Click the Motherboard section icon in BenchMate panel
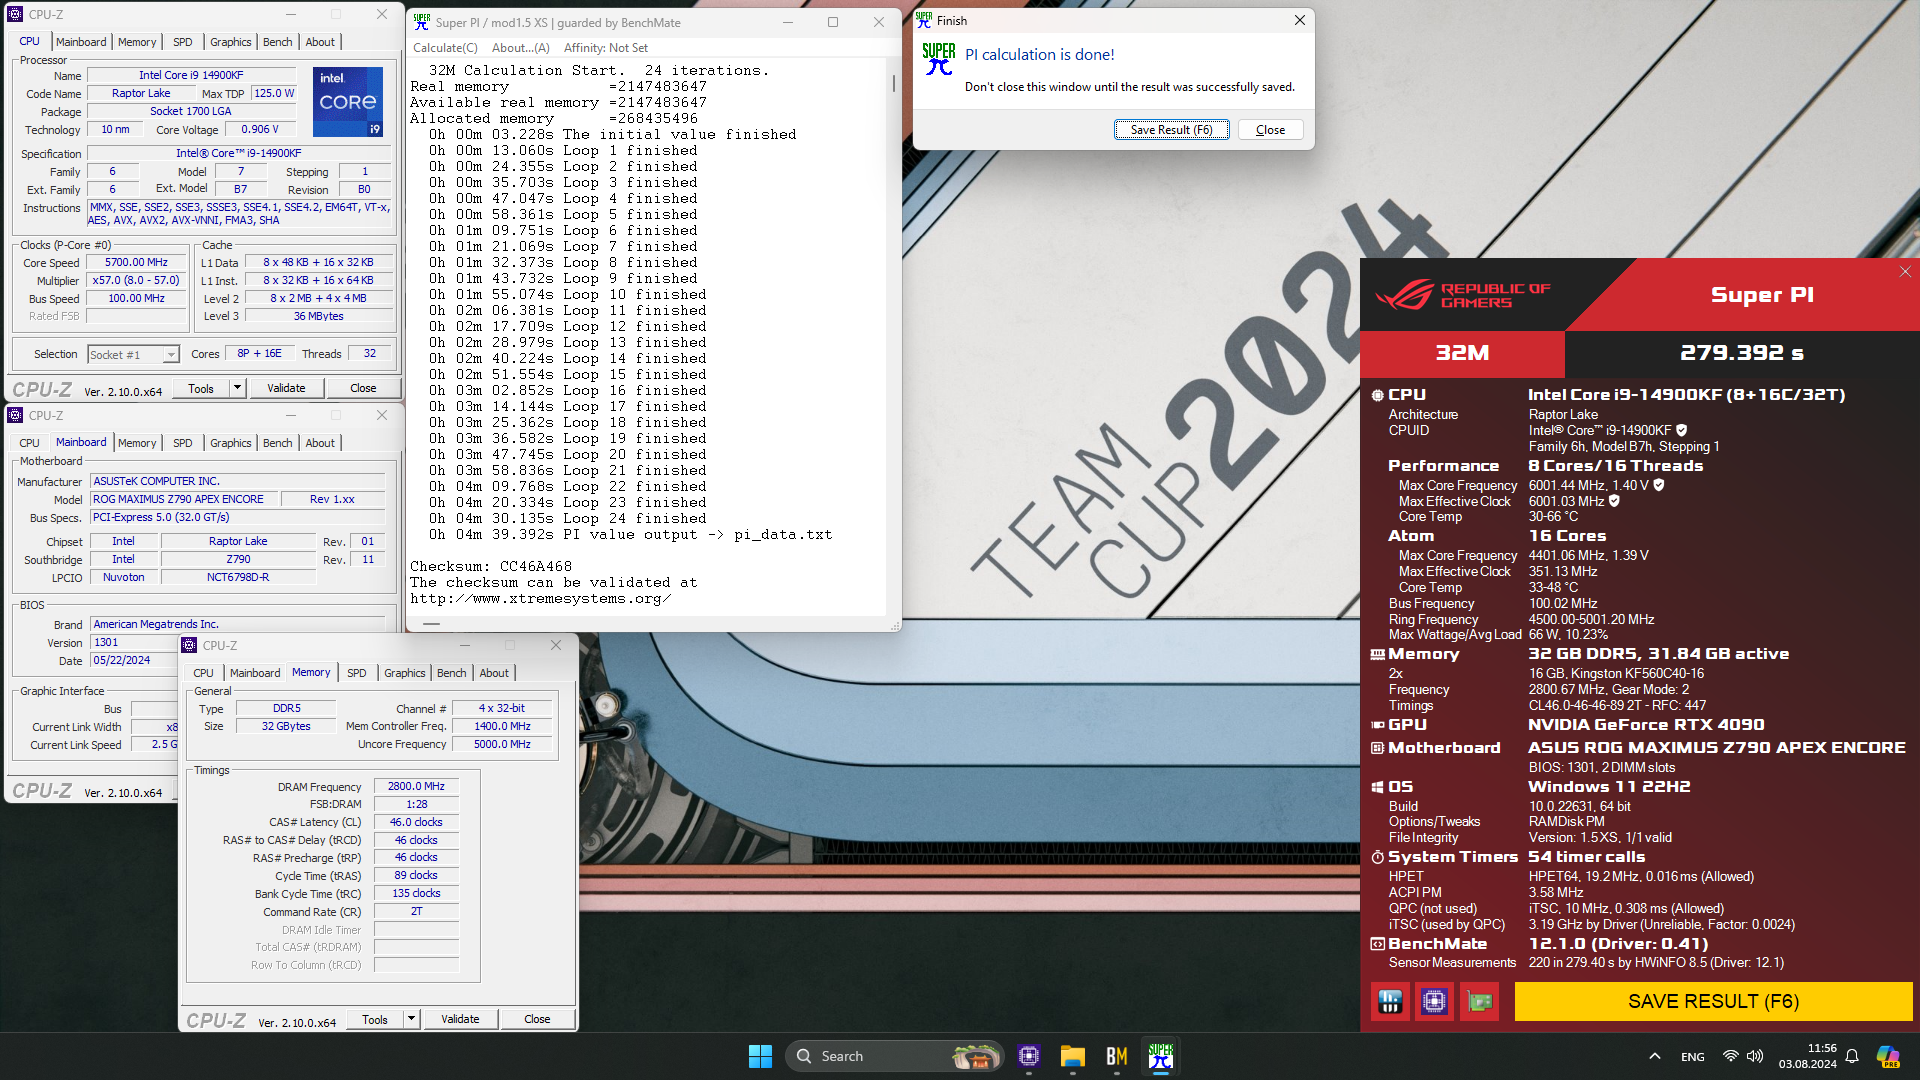 (x=1377, y=748)
